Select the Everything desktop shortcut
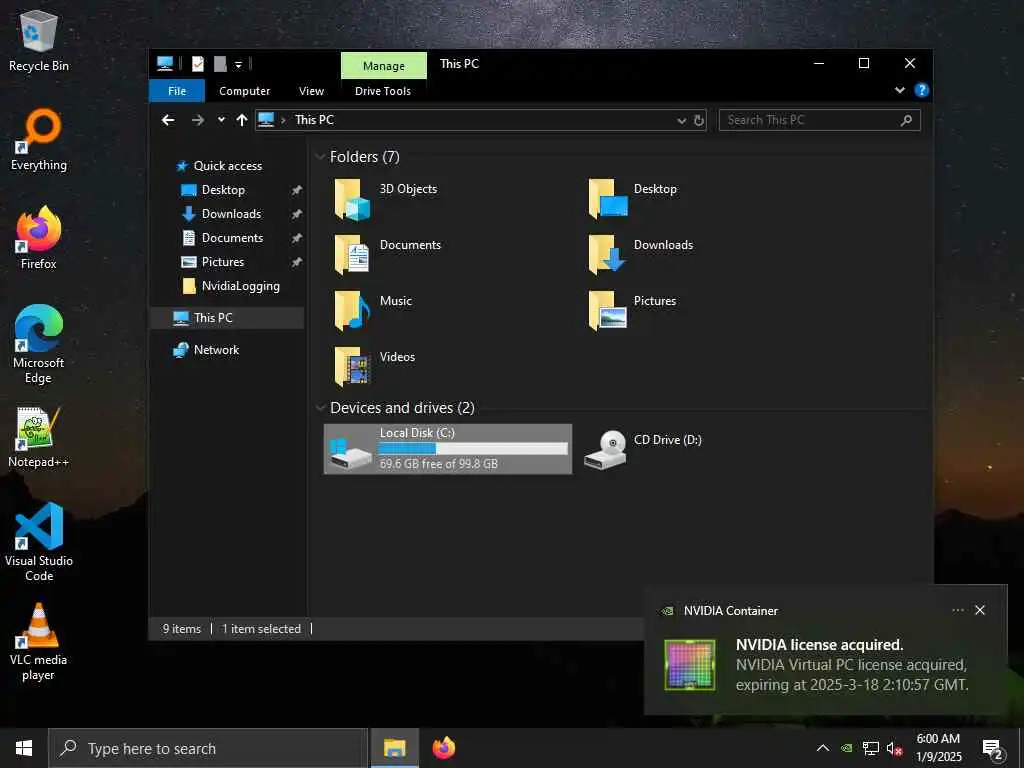The image size is (1024, 768). coord(39,140)
